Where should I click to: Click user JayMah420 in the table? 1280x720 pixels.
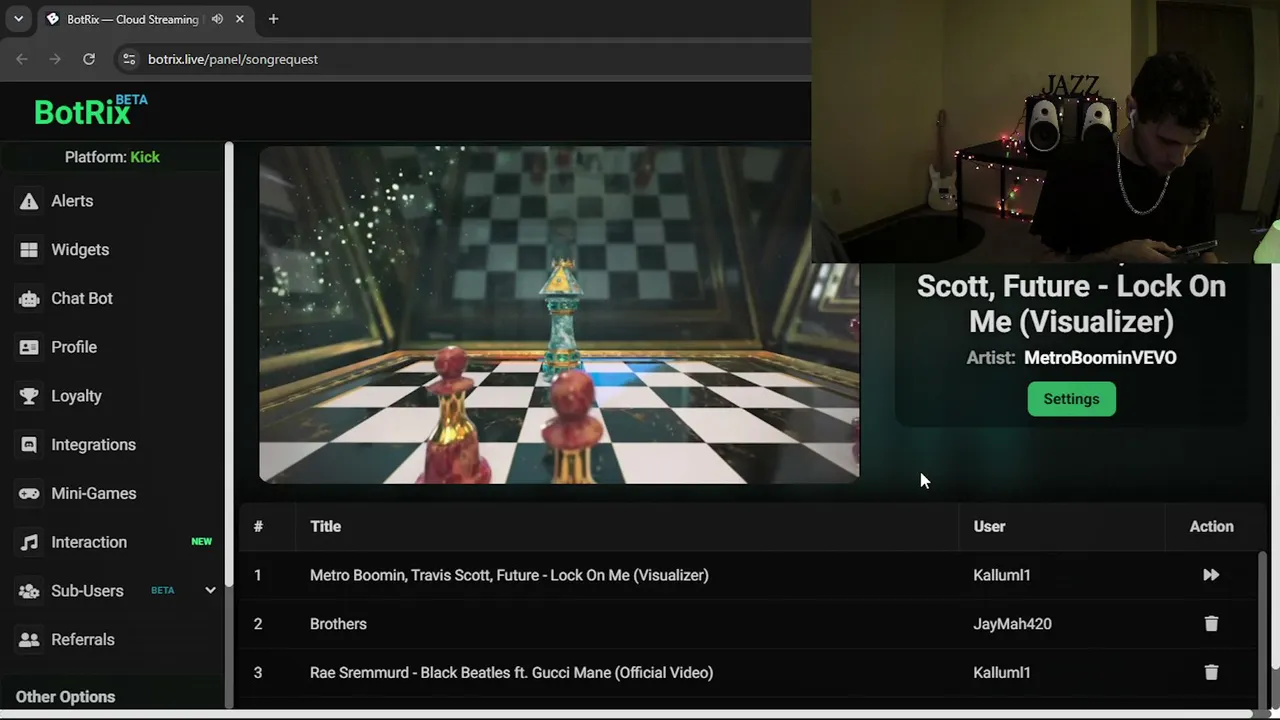coord(1012,624)
